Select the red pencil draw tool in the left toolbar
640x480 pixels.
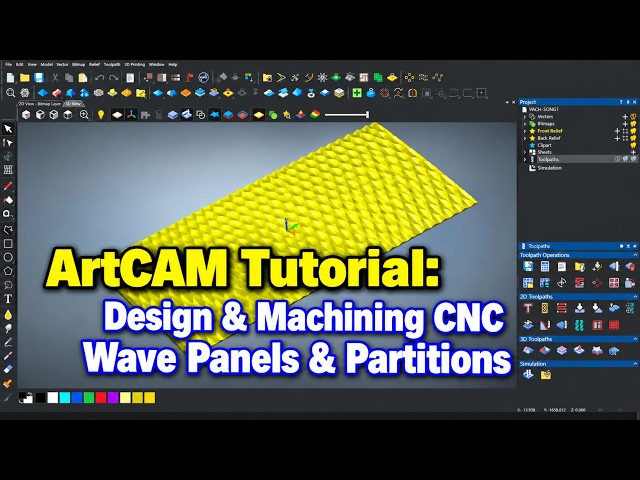(x=8, y=186)
